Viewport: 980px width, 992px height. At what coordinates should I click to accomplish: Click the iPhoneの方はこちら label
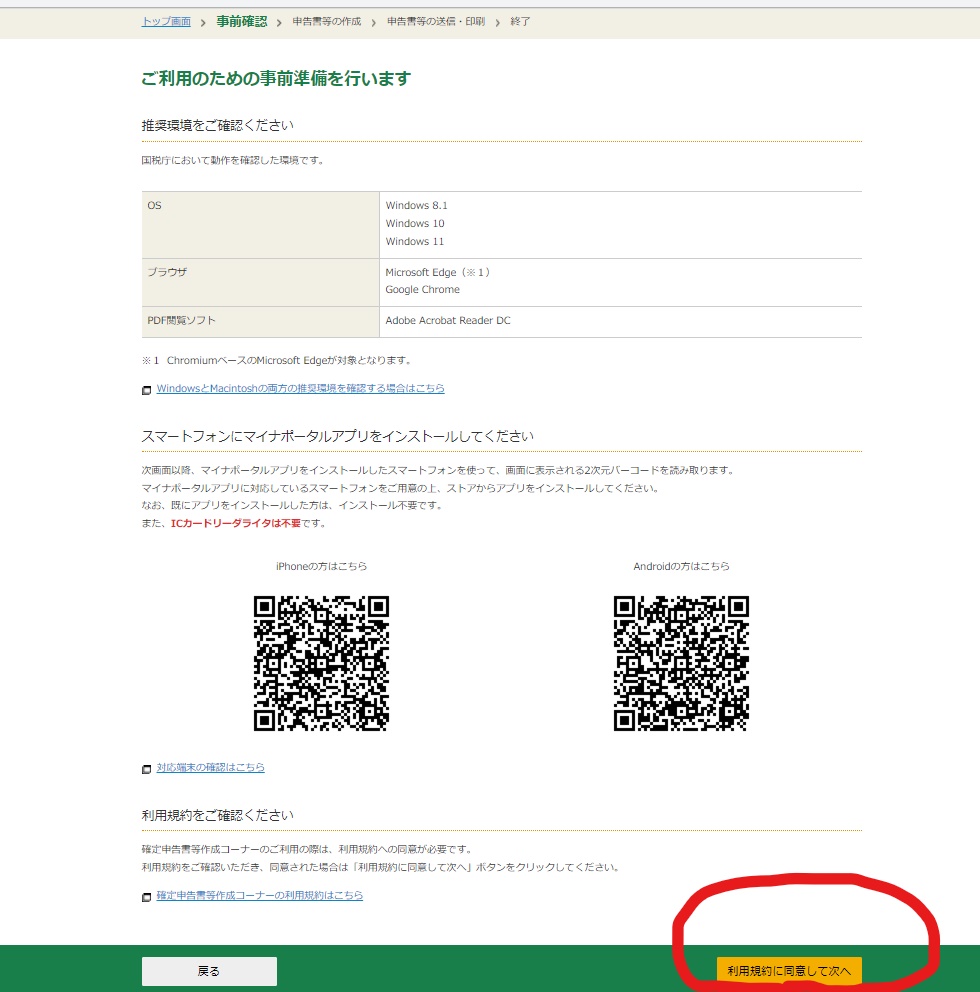(321, 566)
